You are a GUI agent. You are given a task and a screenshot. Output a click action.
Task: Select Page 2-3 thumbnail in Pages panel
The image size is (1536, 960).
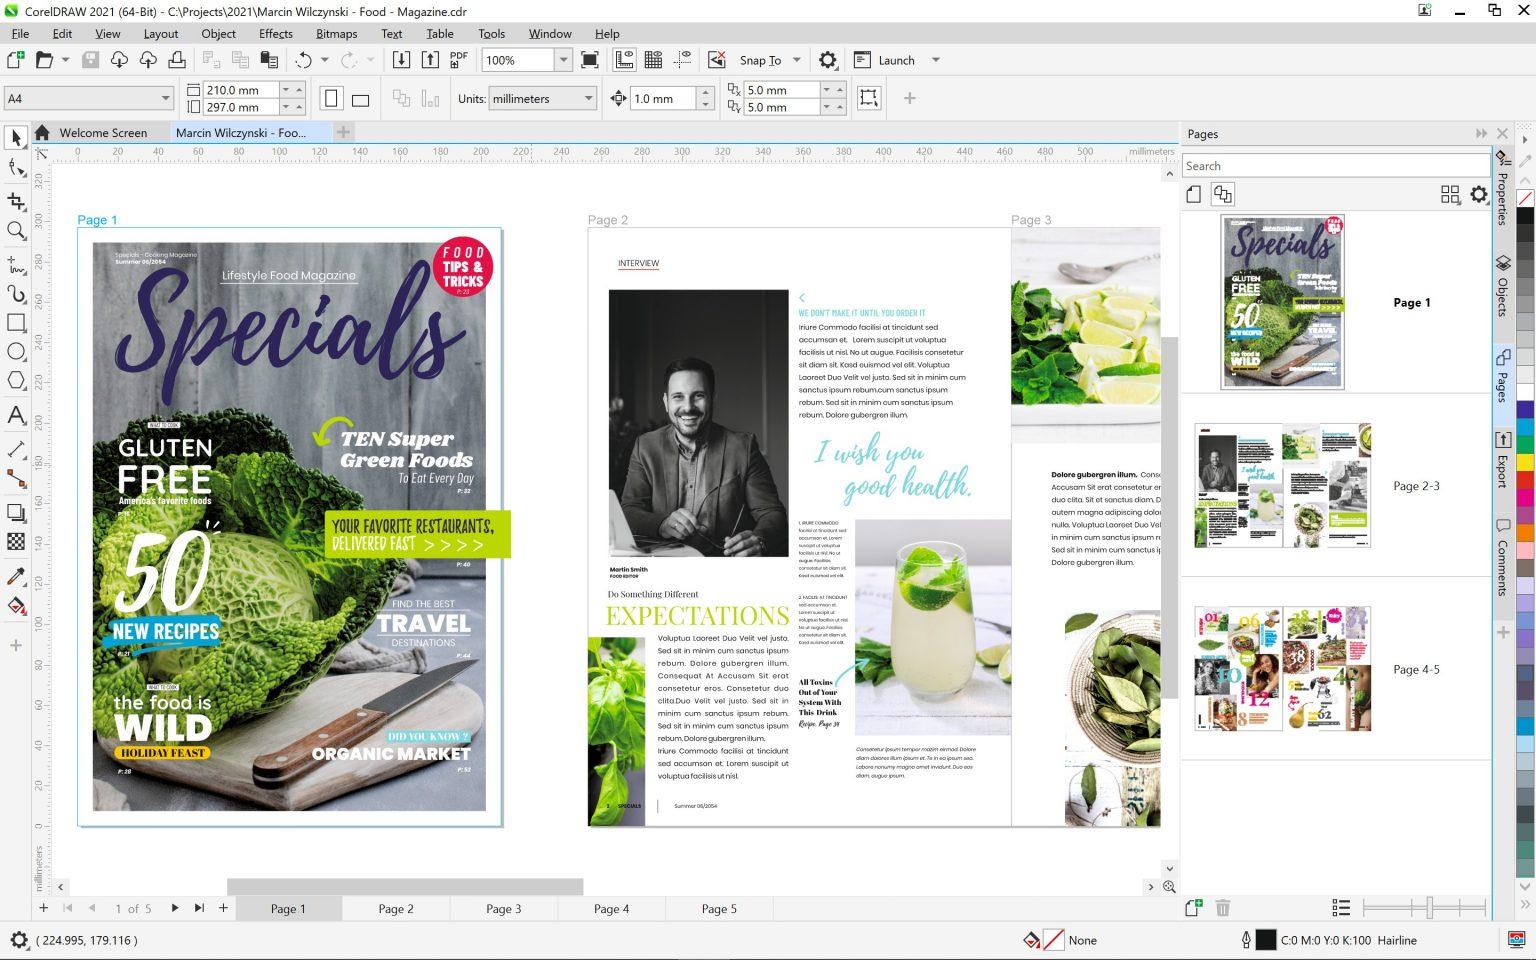1282,486
